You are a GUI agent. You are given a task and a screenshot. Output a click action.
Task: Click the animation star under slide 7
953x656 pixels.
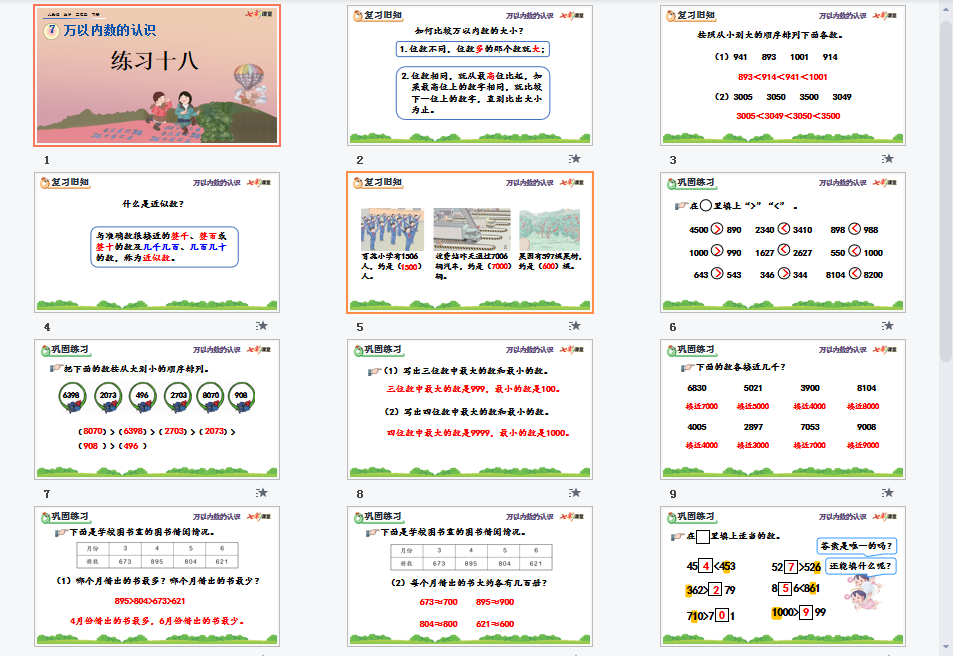(x=261, y=493)
